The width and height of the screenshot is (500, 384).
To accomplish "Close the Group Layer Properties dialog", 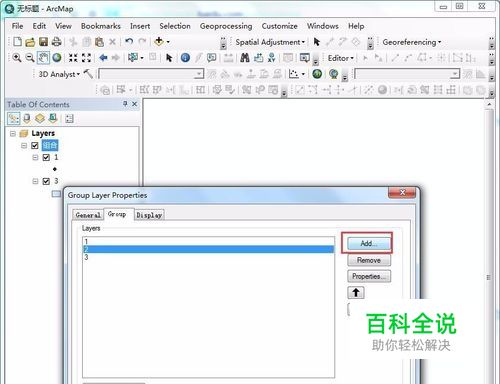I will (402, 193).
